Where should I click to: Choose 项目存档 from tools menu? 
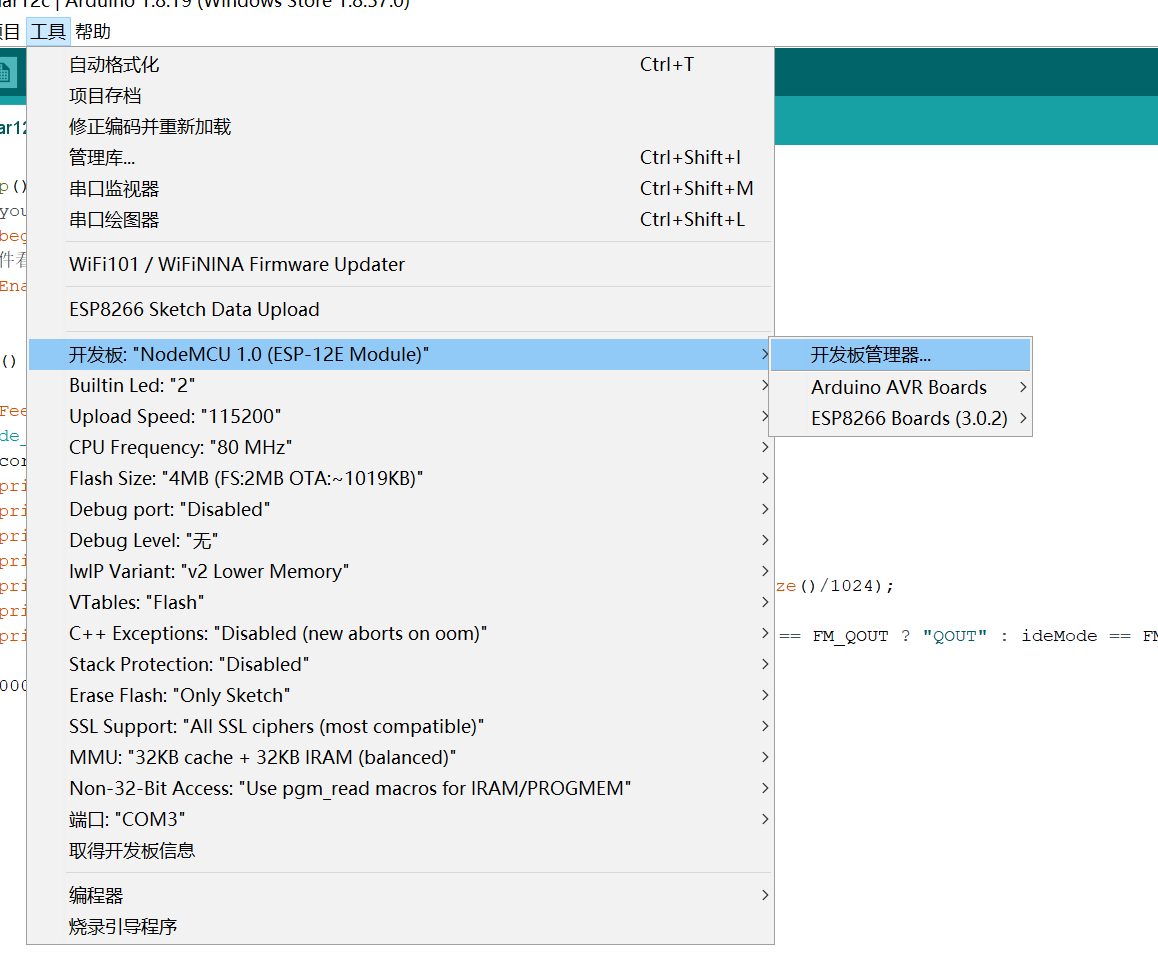[x=400, y=96]
